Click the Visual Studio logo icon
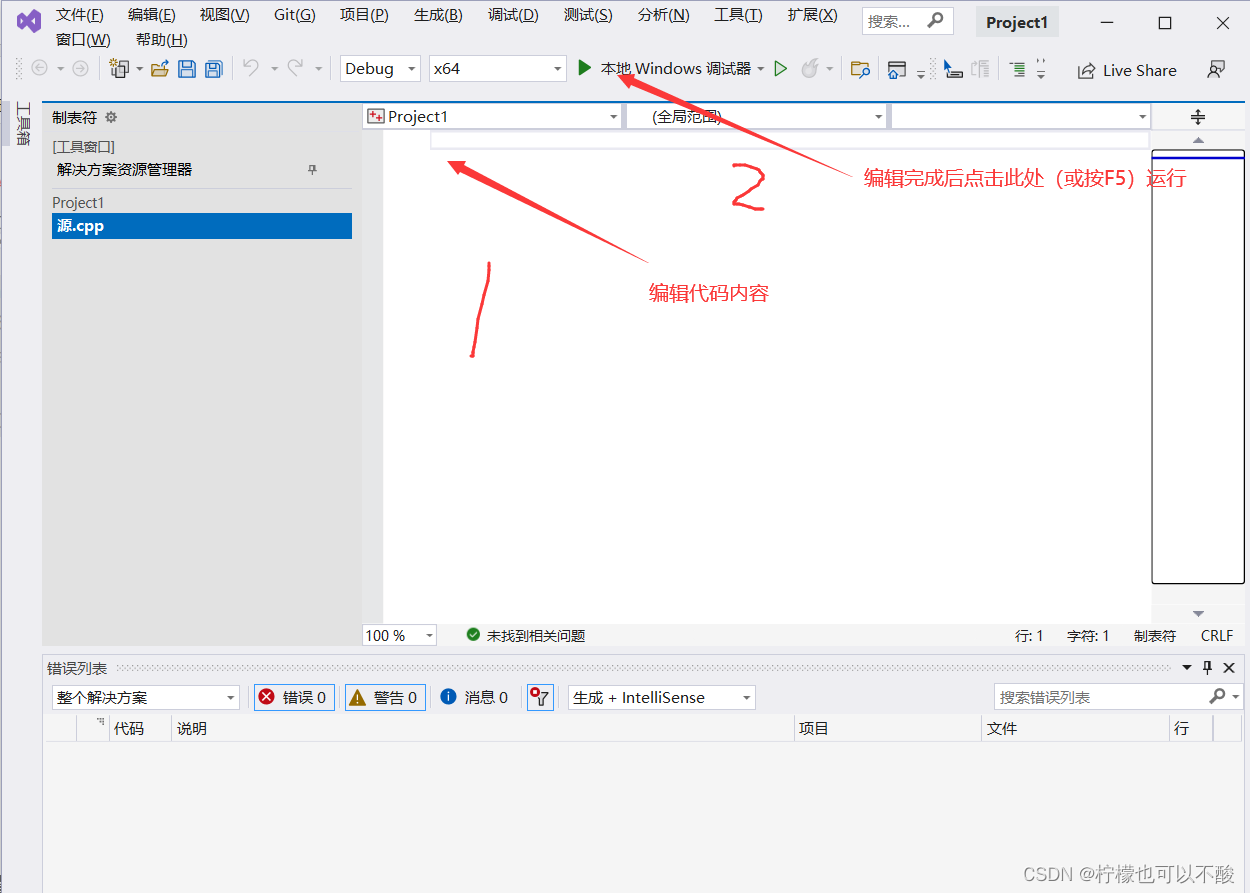1250x893 pixels. click(28, 21)
